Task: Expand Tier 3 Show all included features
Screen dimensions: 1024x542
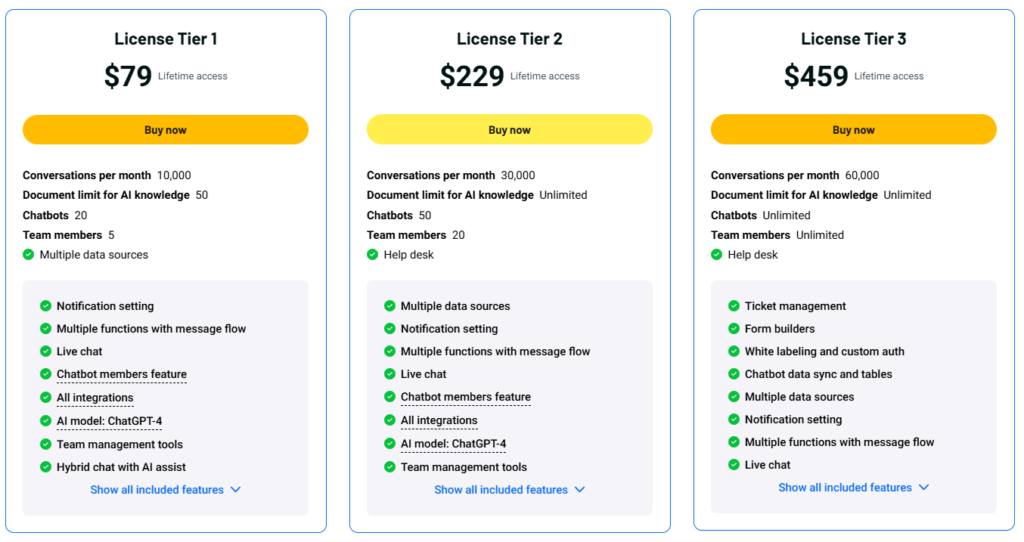Action: pos(854,488)
